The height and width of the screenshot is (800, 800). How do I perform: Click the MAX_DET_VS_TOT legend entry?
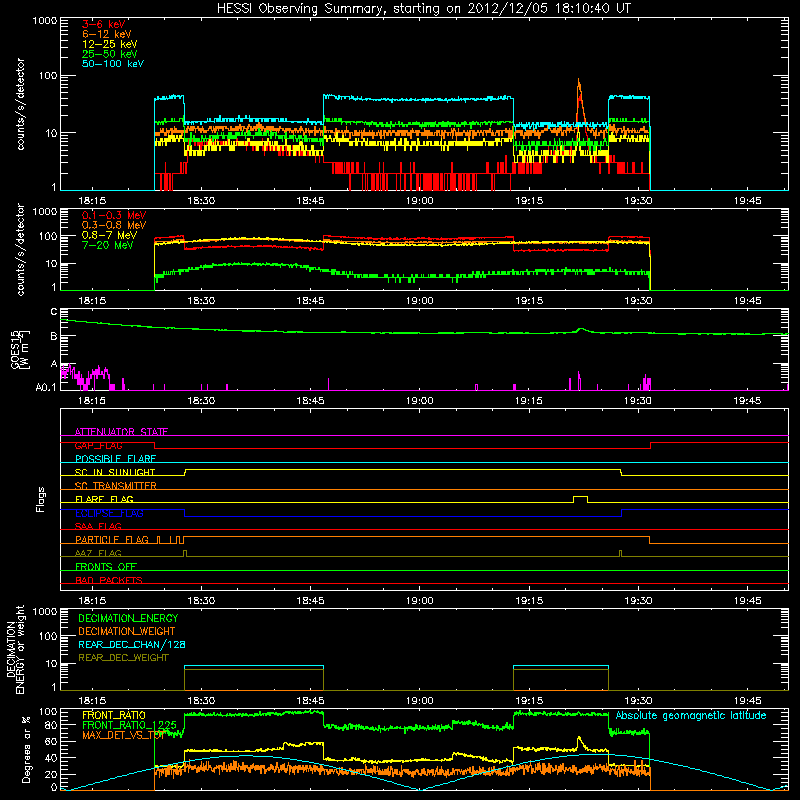point(124,735)
